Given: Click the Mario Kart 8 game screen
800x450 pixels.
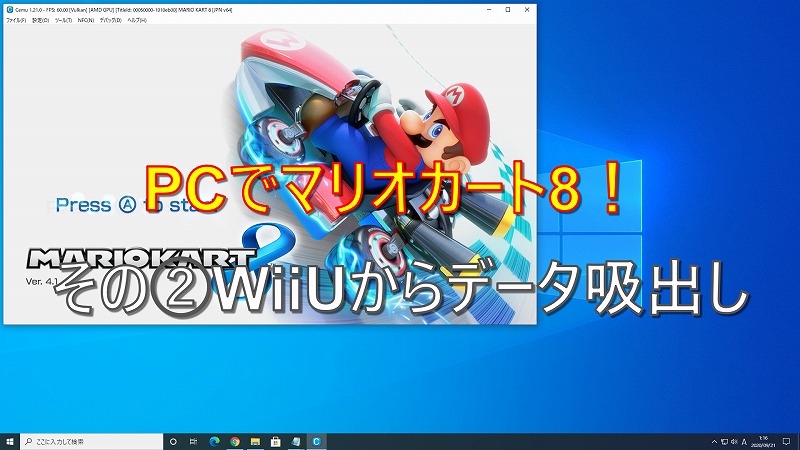Looking at the screenshot, I should pos(270,174).
